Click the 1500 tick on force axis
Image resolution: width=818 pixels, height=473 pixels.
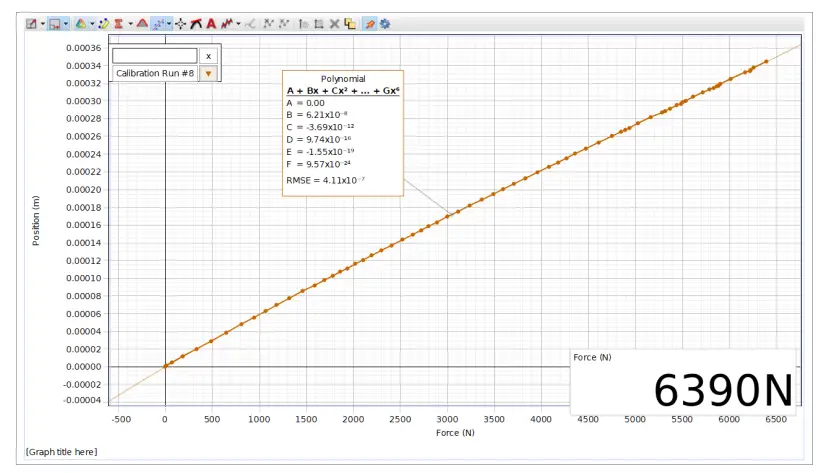point(306,419)
